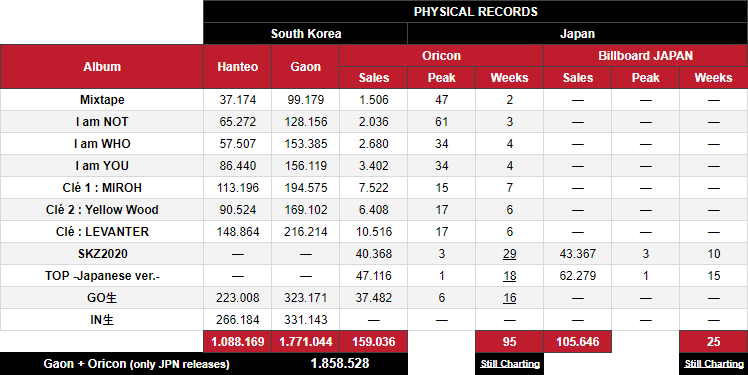Click Gaon value 169.102 for Yellow Wood
The image size is (748, 375).
pos(306,209)
